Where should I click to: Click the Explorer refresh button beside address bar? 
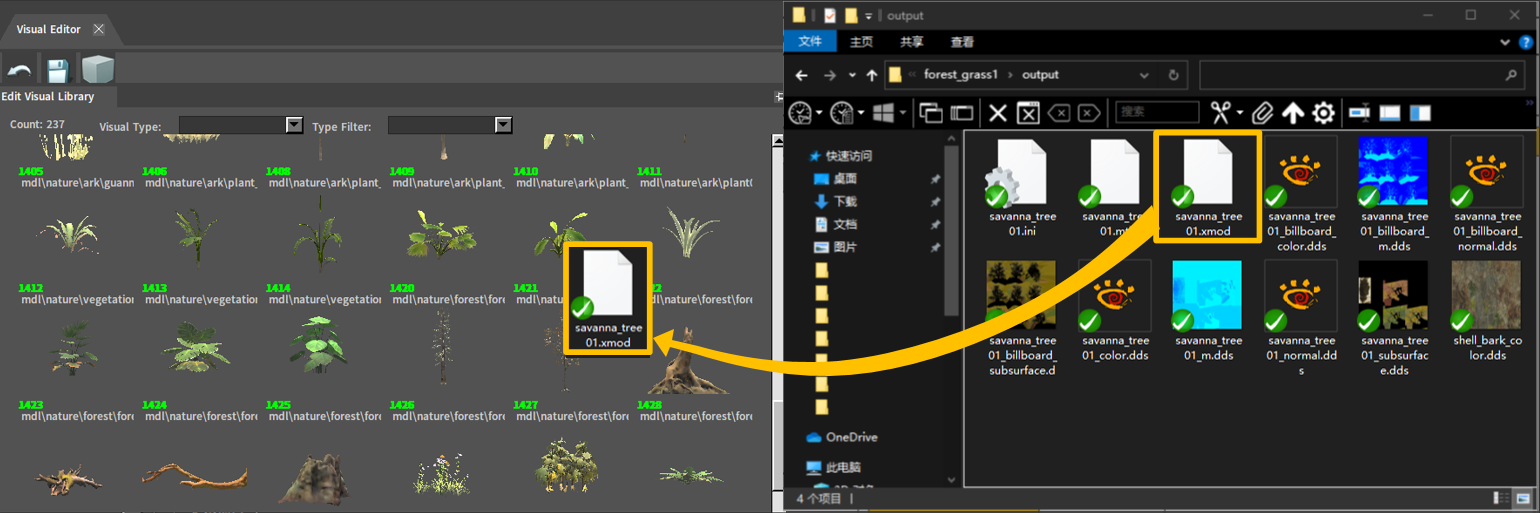click(x=1173, y=75)
